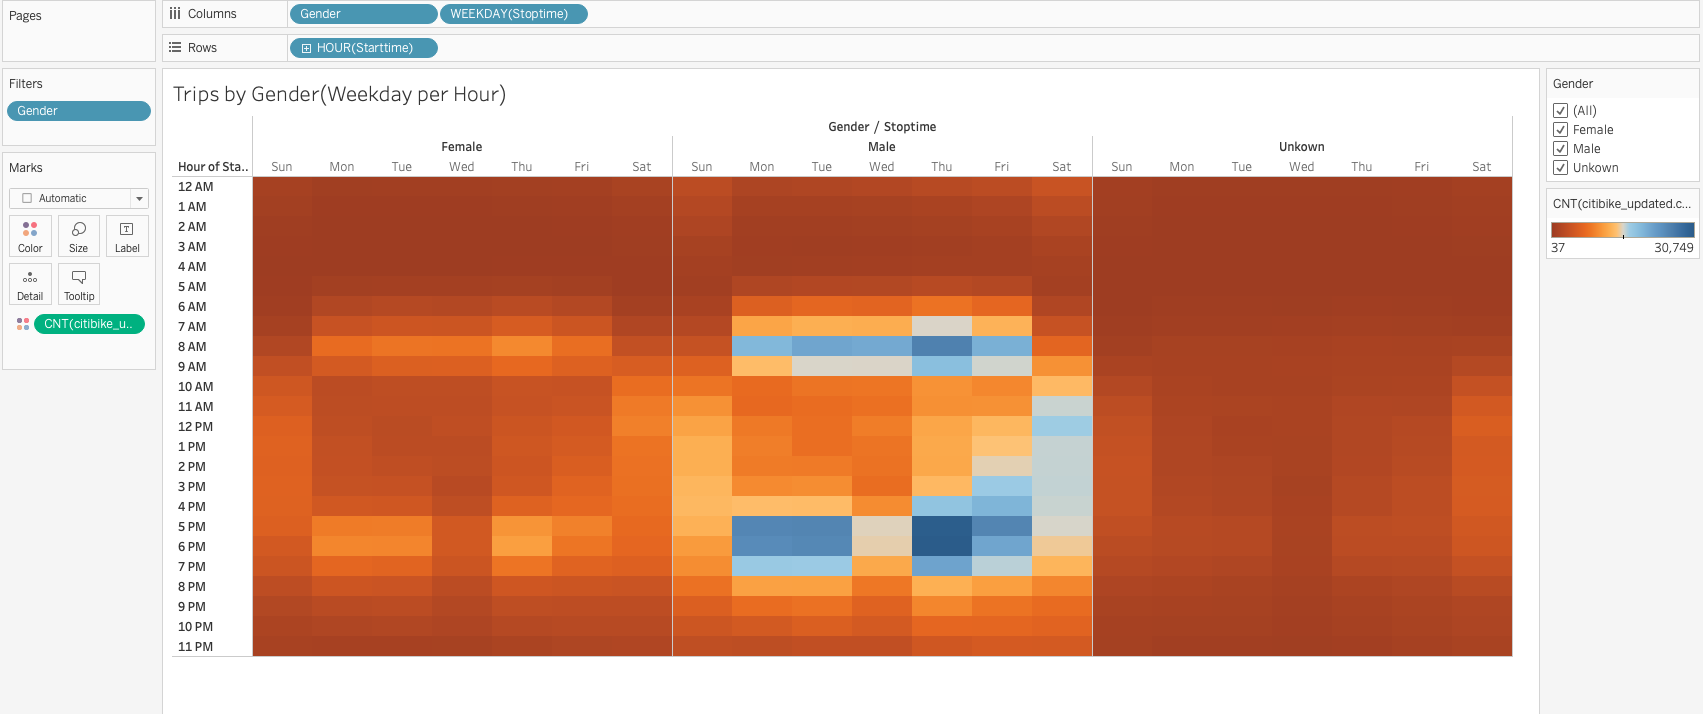The width and height of the screenshot is (1703, 714).
Task: Select the 12 PM row label
Action: (x=196, y=427)
